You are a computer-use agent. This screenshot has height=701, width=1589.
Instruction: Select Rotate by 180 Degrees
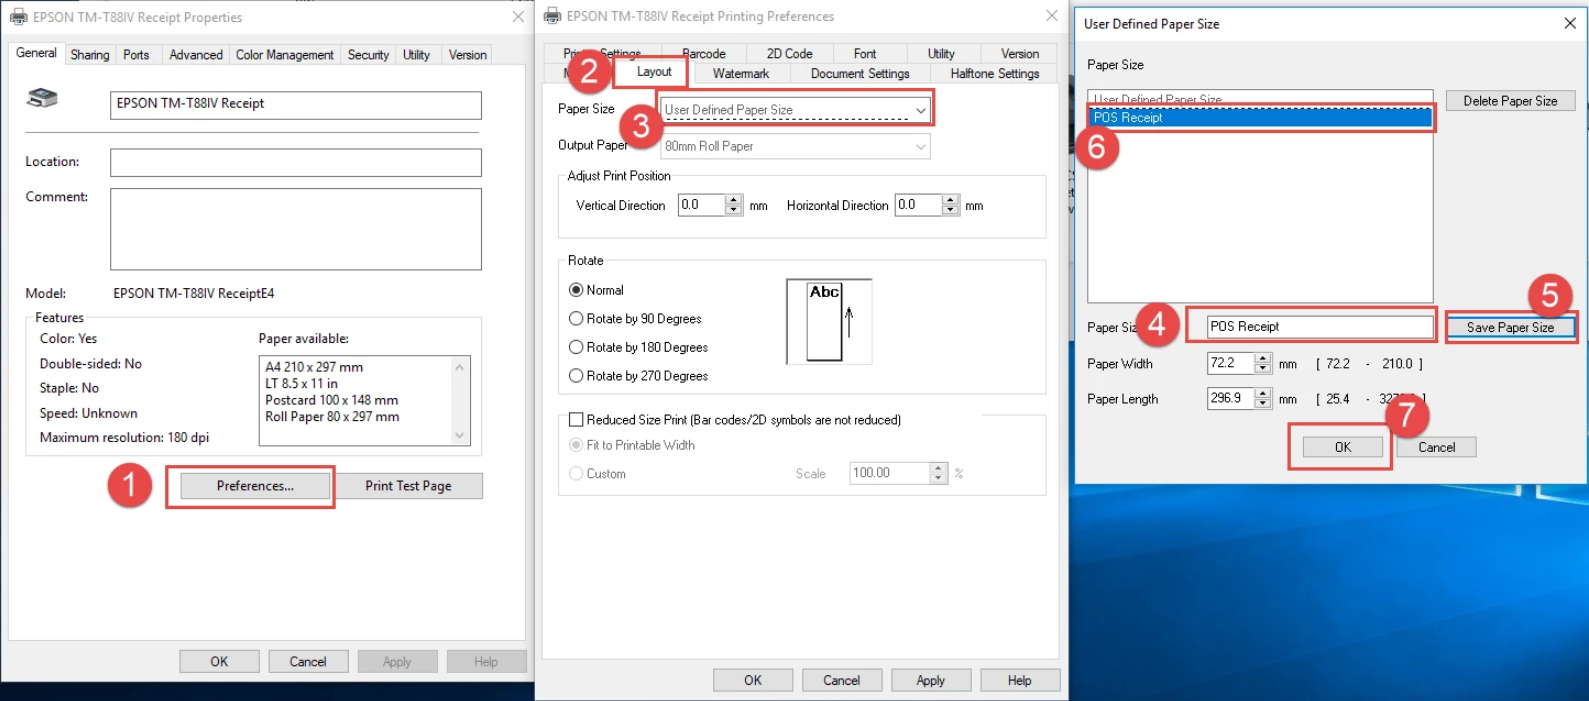point(576,347)
